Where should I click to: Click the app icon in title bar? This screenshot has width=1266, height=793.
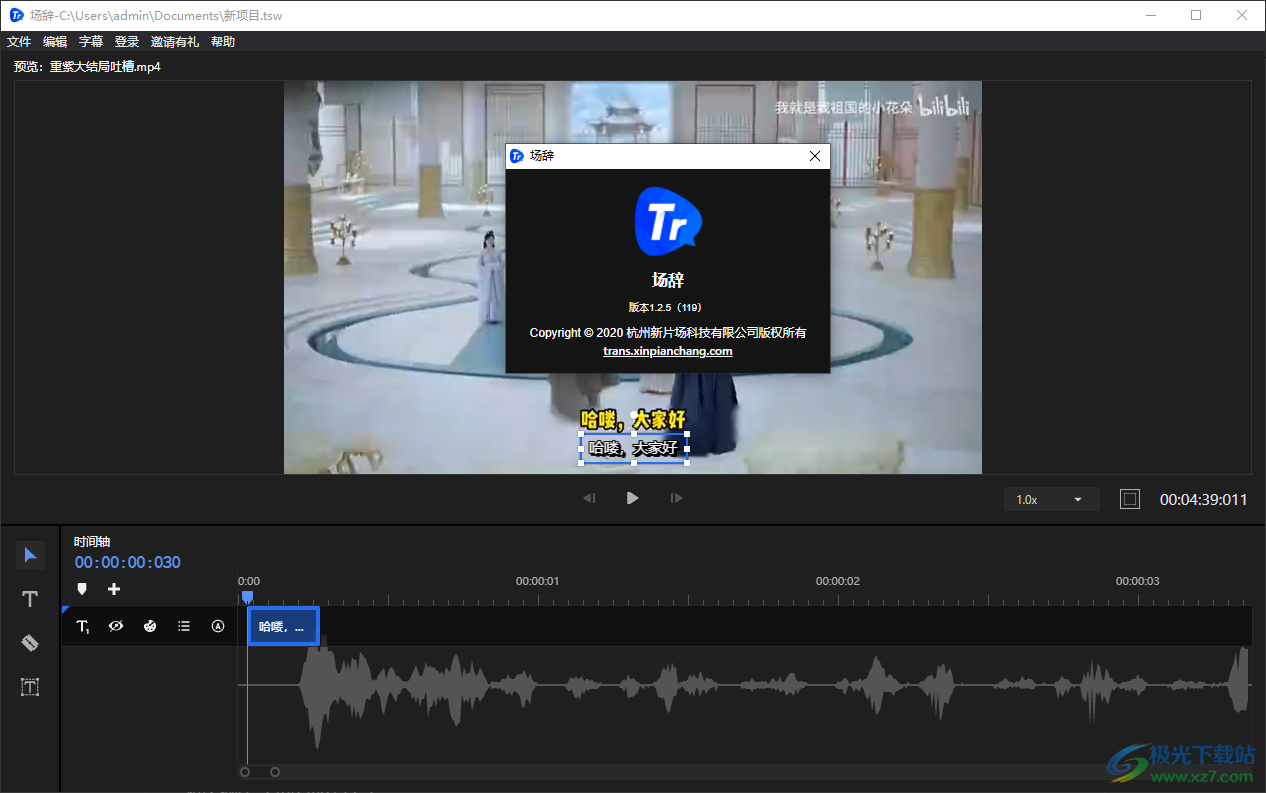pos(16,15)
